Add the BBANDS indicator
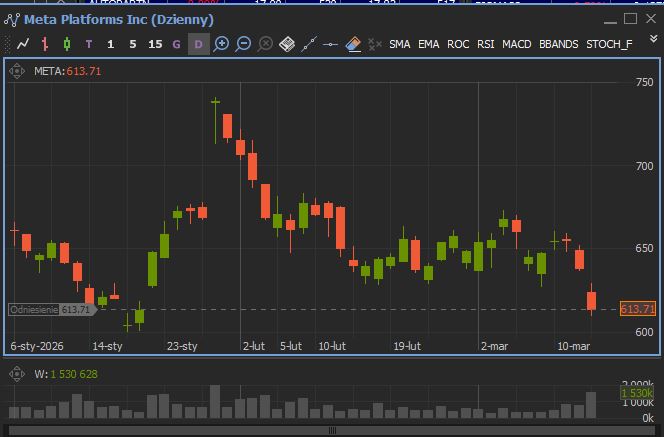This screenshot has width=664, height=437. coord(558,44)
